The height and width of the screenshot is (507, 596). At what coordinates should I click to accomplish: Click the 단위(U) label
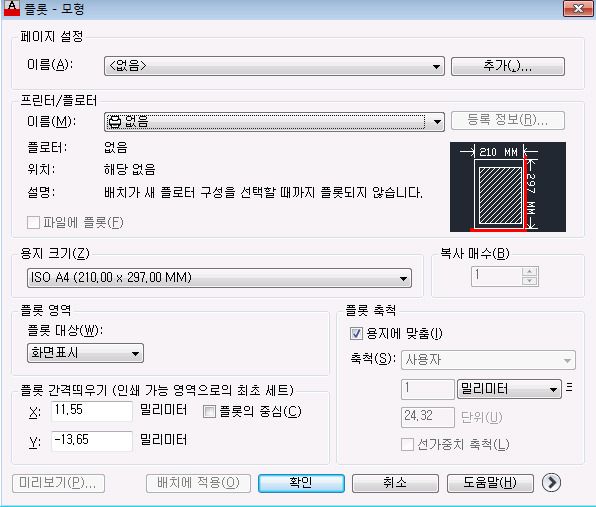(482, 417)
